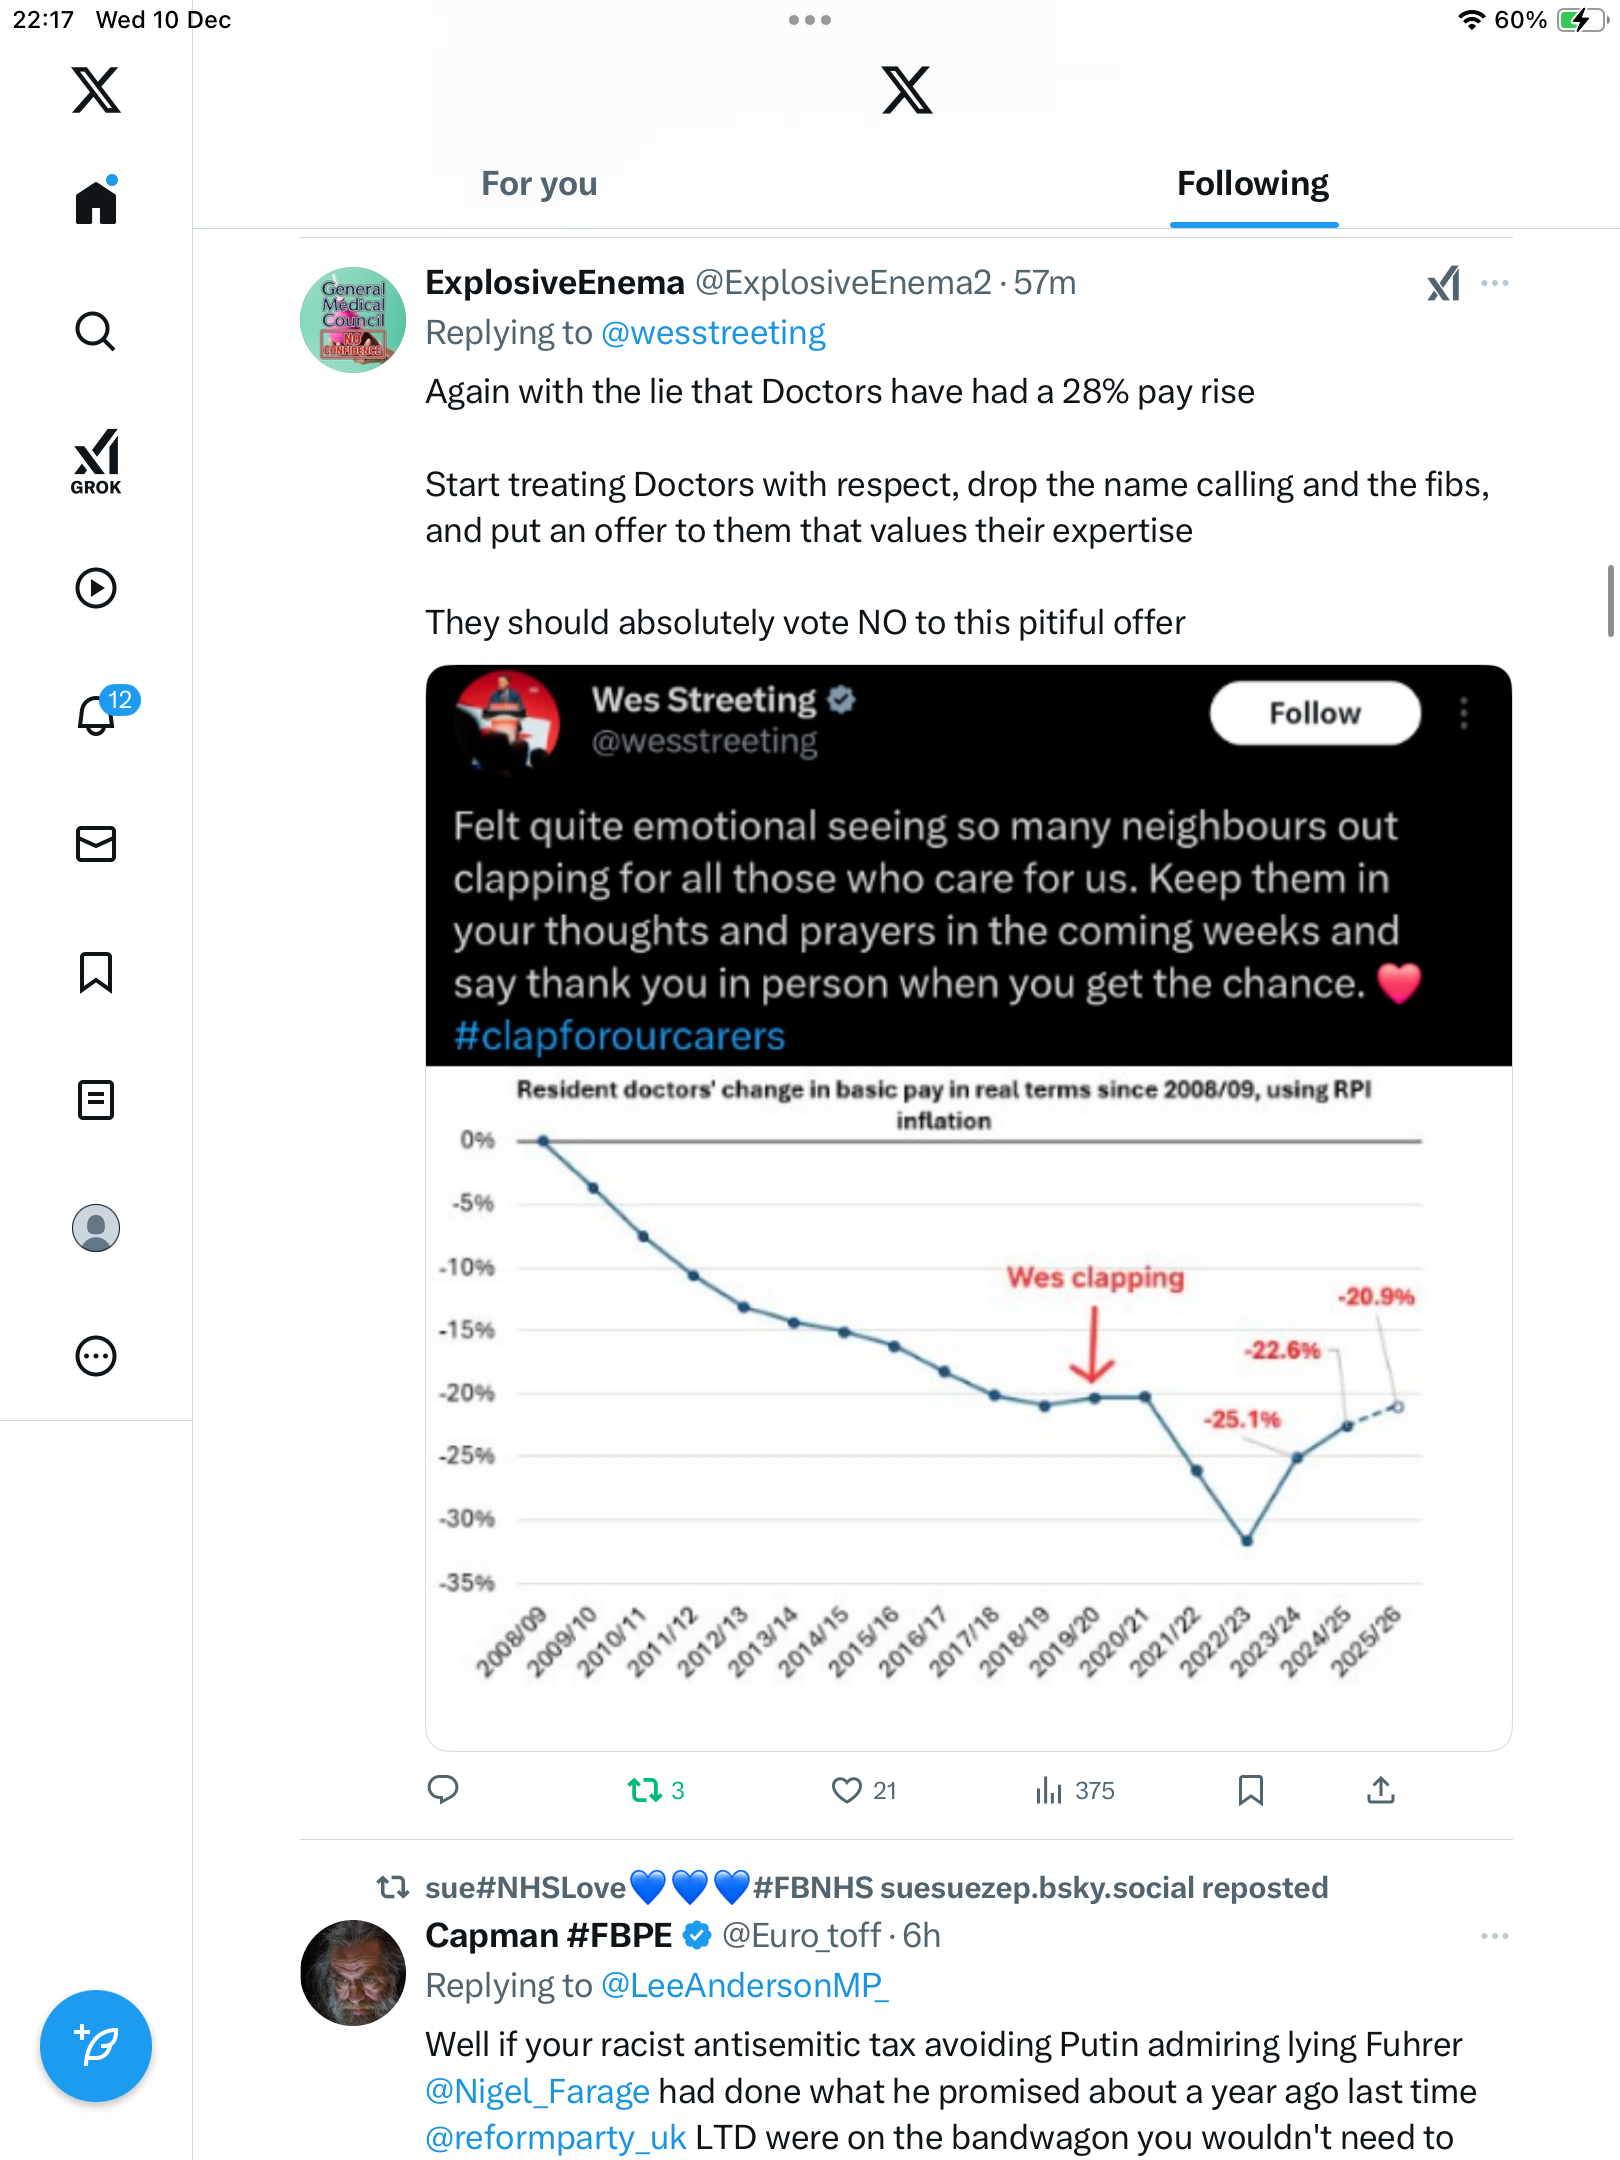Open more options on Capman #FBPE post
The image size is (1620, 2160).
coord(1495,1937)
